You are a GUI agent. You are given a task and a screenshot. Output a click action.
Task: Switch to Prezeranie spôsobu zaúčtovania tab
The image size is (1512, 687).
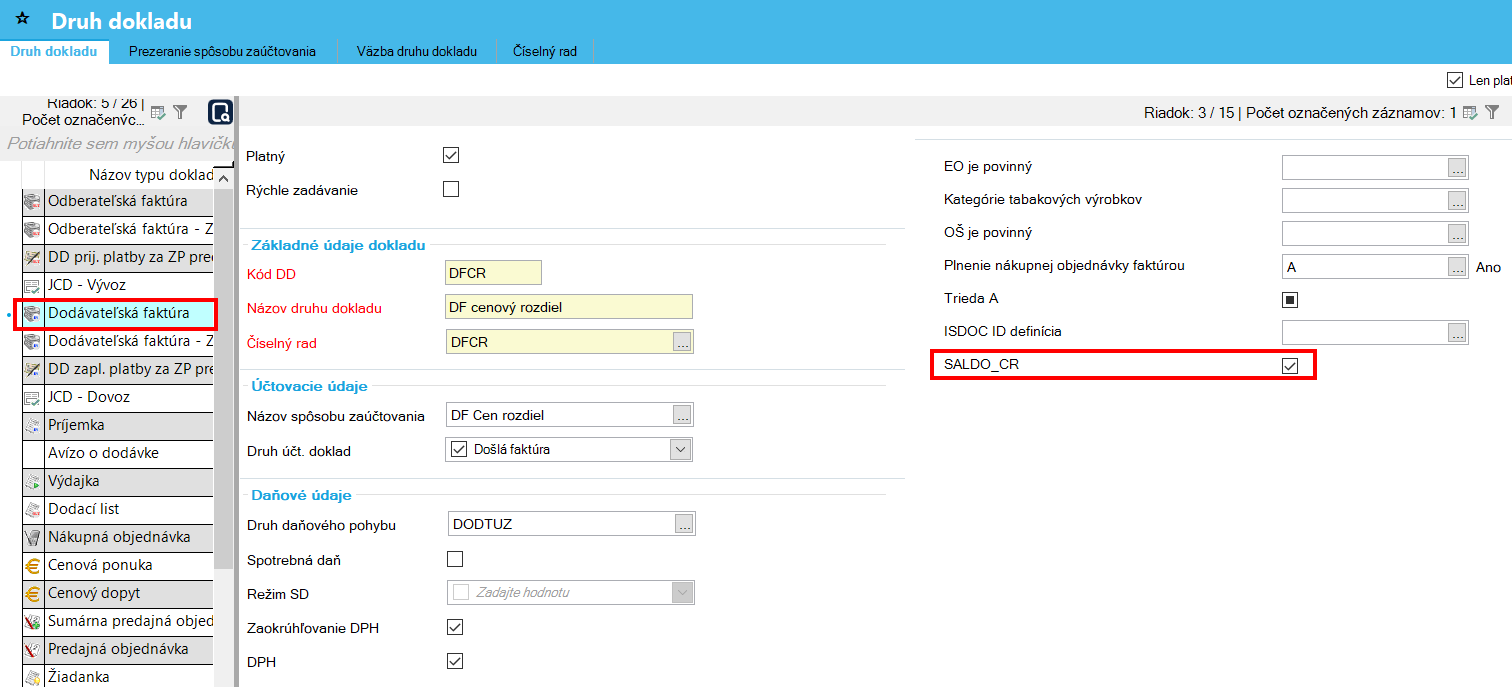coord(222,51)
